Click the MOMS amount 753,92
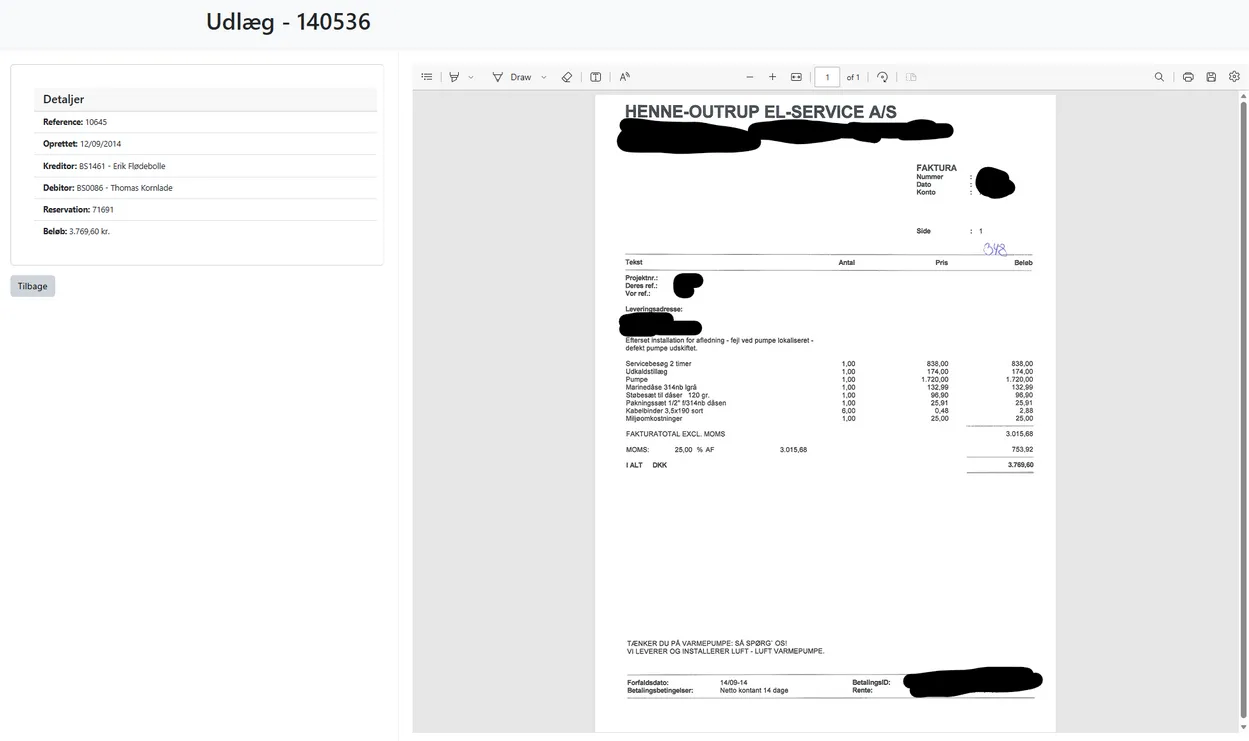The width and height of the screenshot is (1249, 741). (x=1022, y=450)
